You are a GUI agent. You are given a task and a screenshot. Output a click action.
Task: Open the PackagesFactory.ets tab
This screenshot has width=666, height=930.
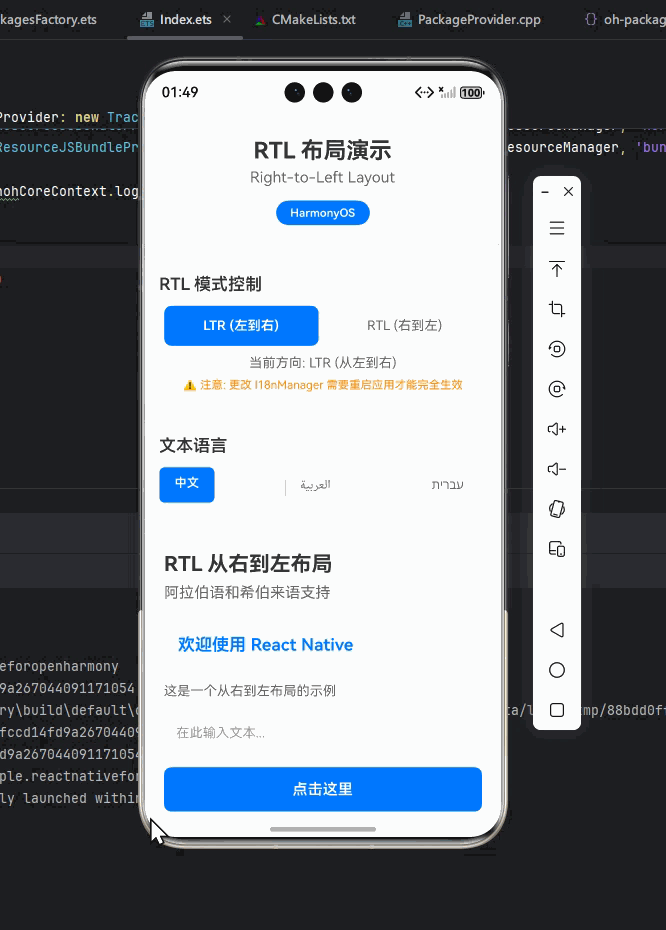point(48,20)
